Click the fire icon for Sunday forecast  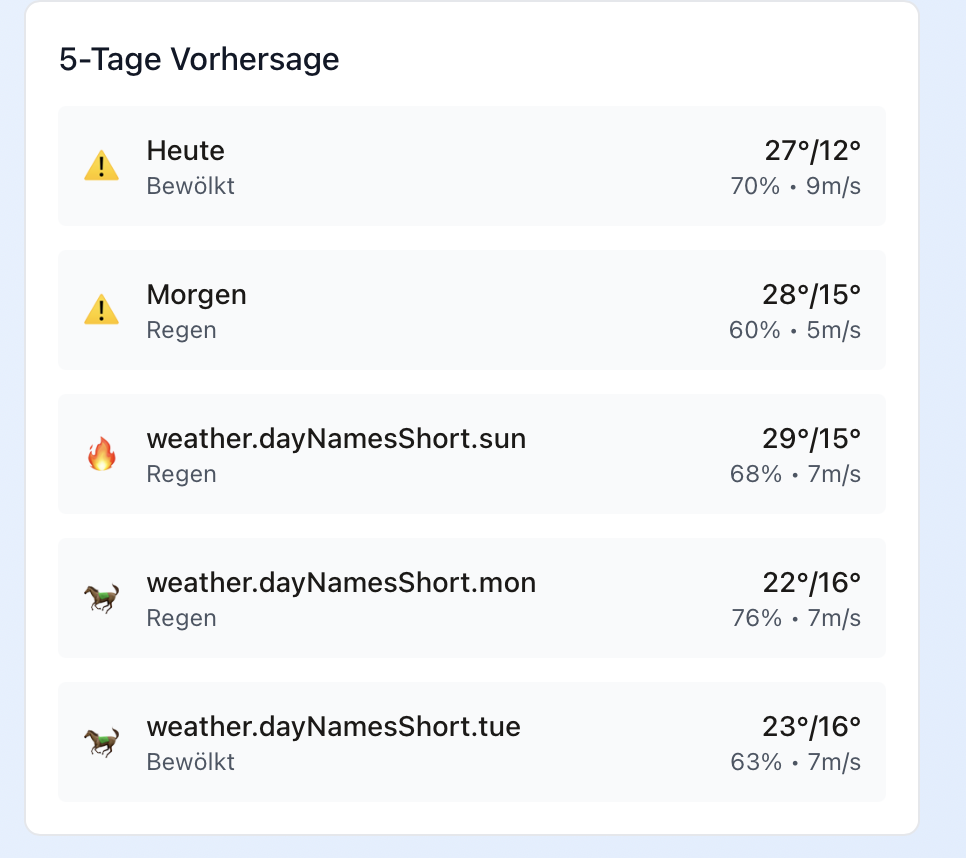pyautogui.click(x=101, y=455)
